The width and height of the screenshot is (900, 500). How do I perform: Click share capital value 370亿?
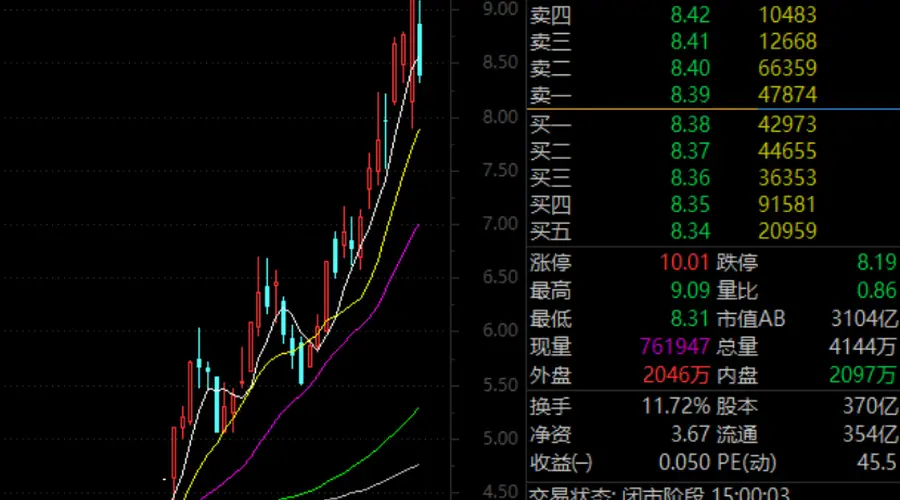[x=870, y=406]
